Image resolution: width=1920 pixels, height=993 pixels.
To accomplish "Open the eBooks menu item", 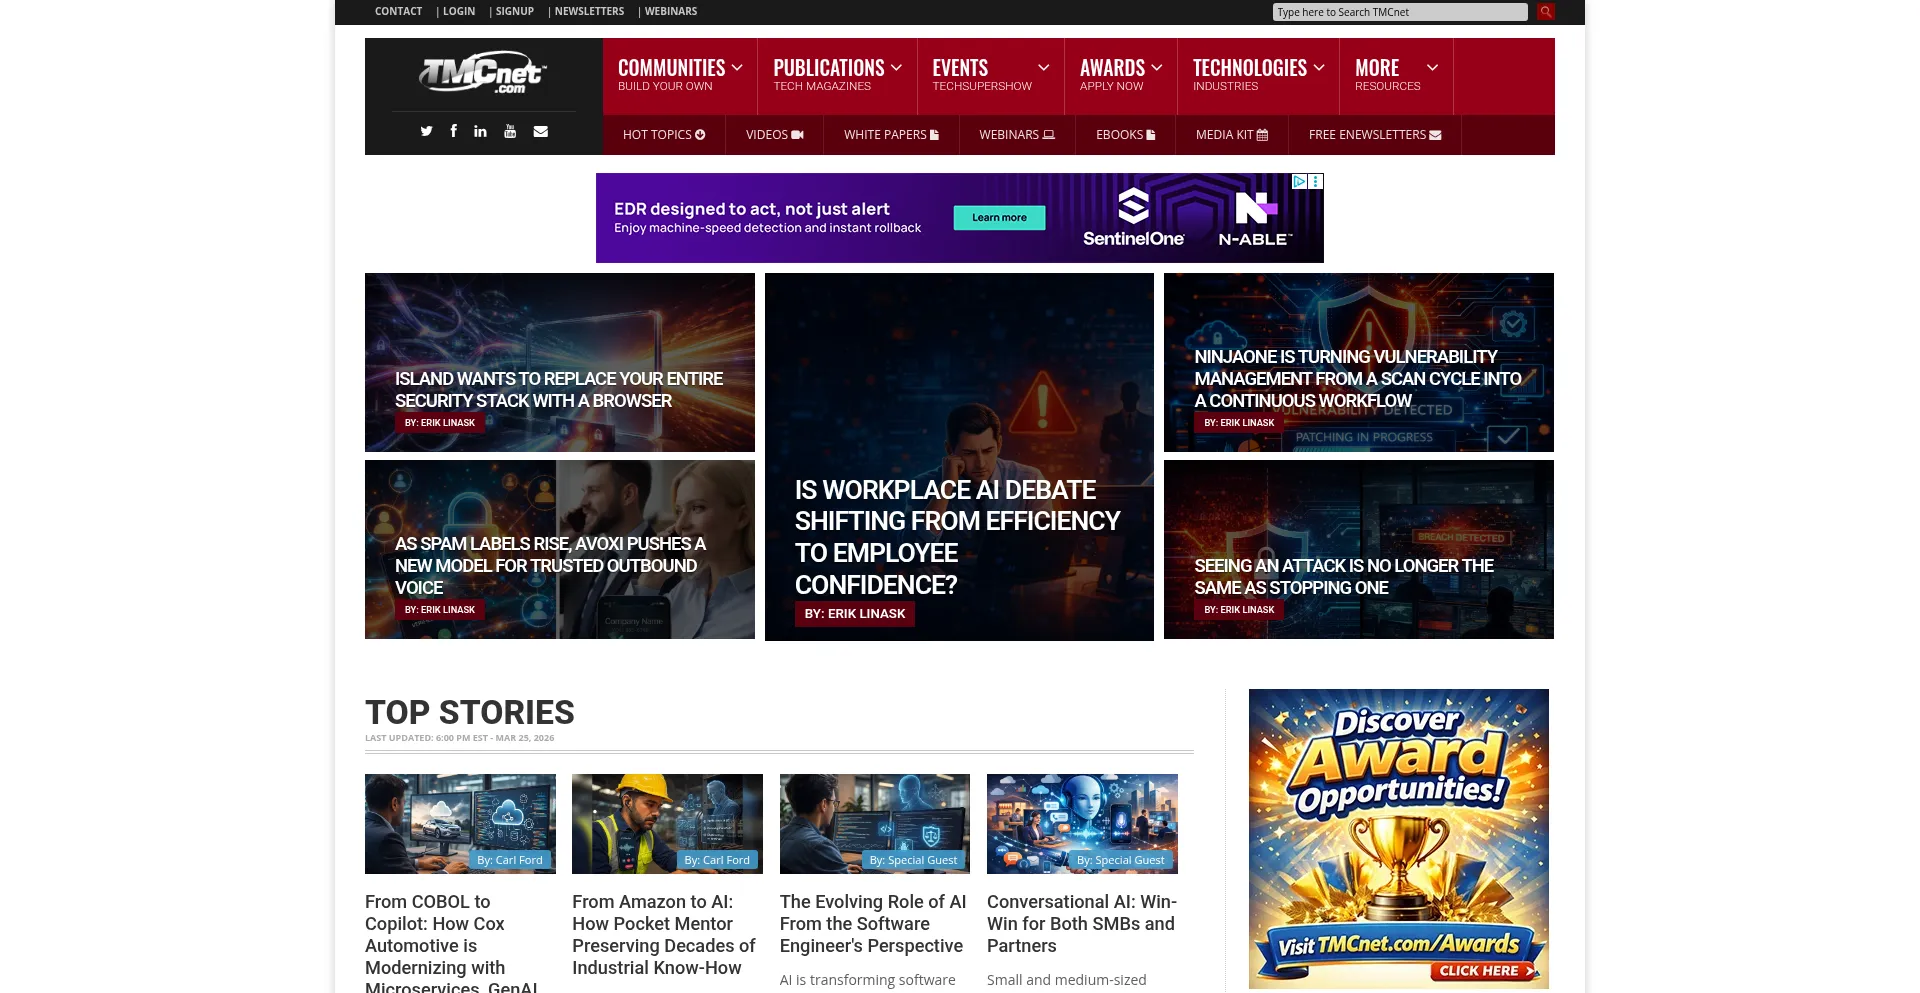I will [1125, 135].
